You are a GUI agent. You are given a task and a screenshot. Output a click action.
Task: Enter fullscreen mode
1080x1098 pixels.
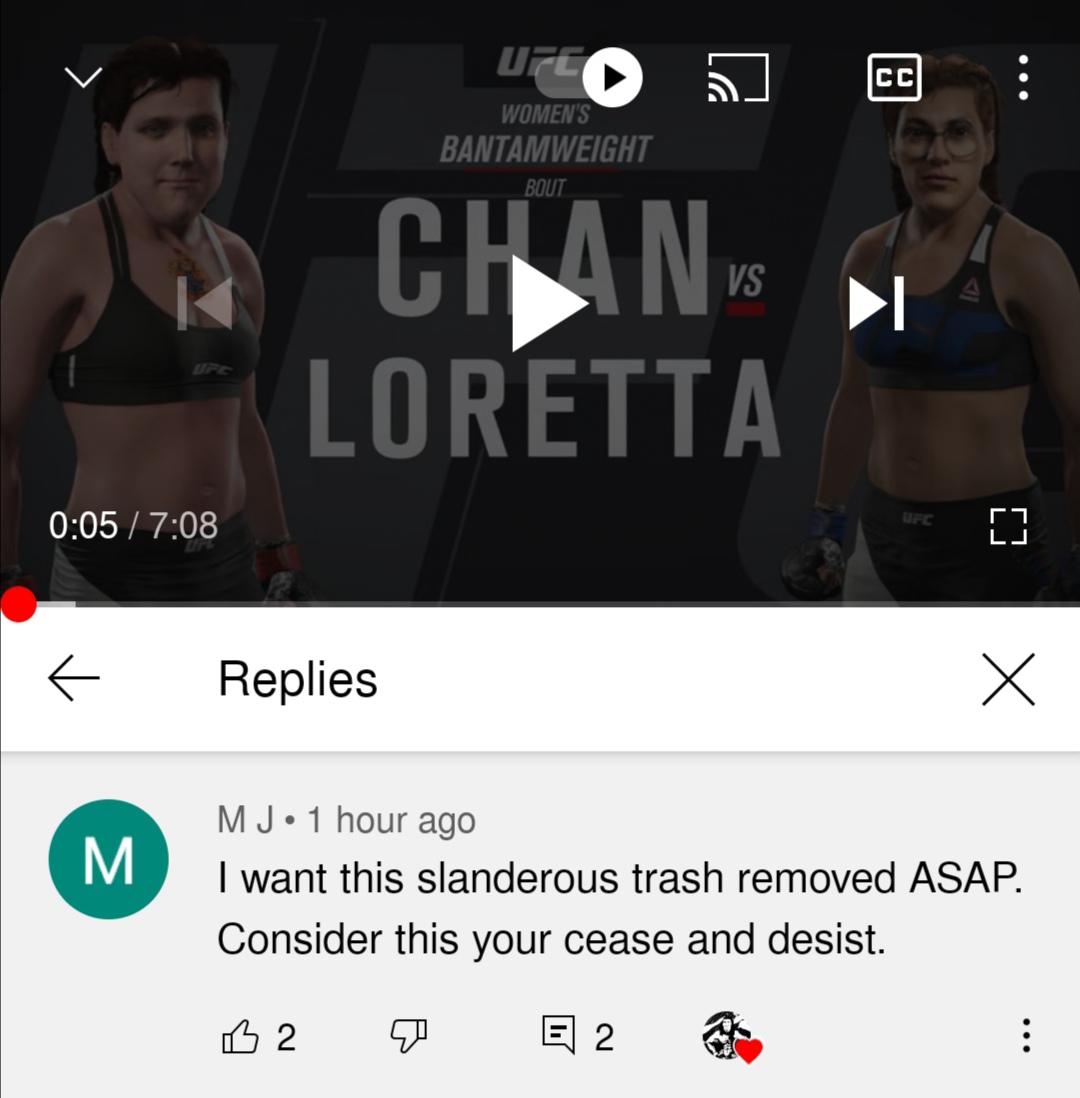(1008, 527)
